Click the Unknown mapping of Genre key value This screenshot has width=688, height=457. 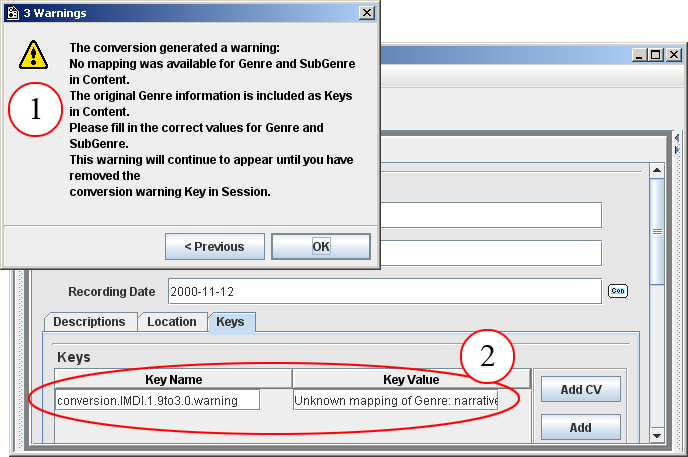396,400
